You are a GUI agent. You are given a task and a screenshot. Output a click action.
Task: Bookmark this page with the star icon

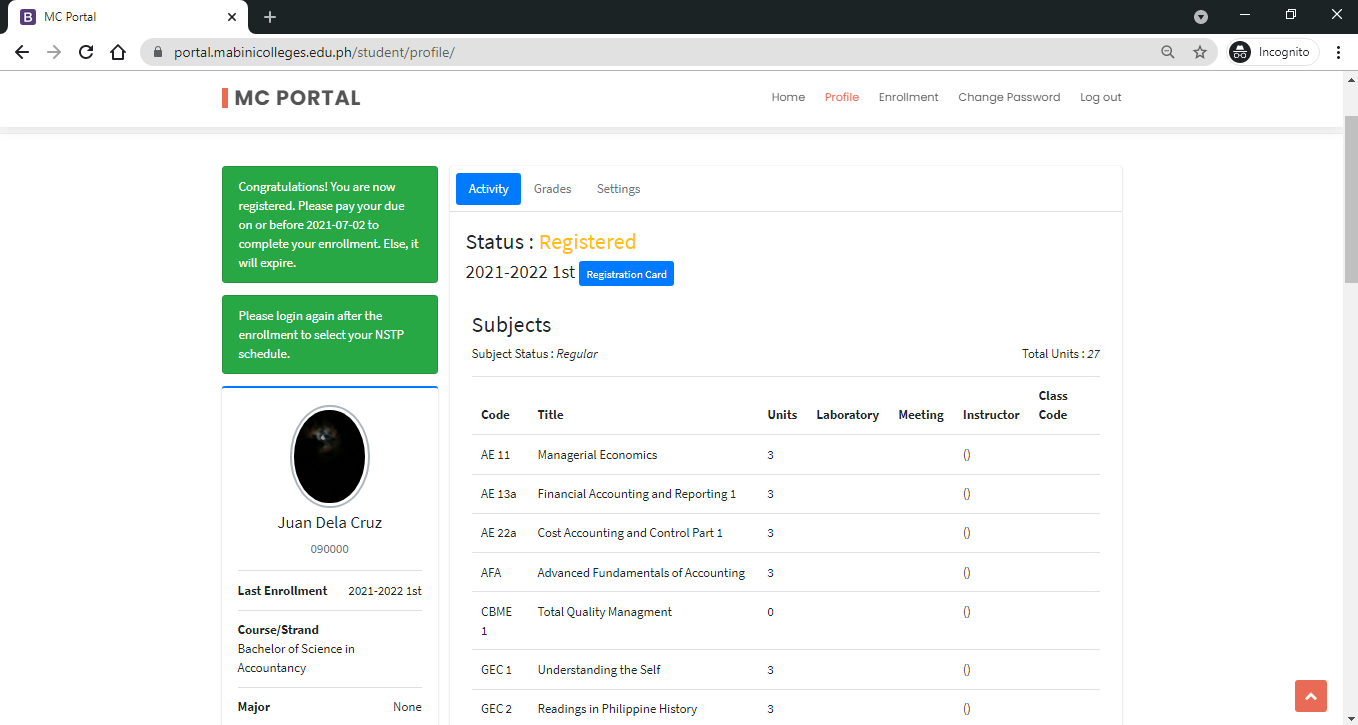tap(1200, 52)
